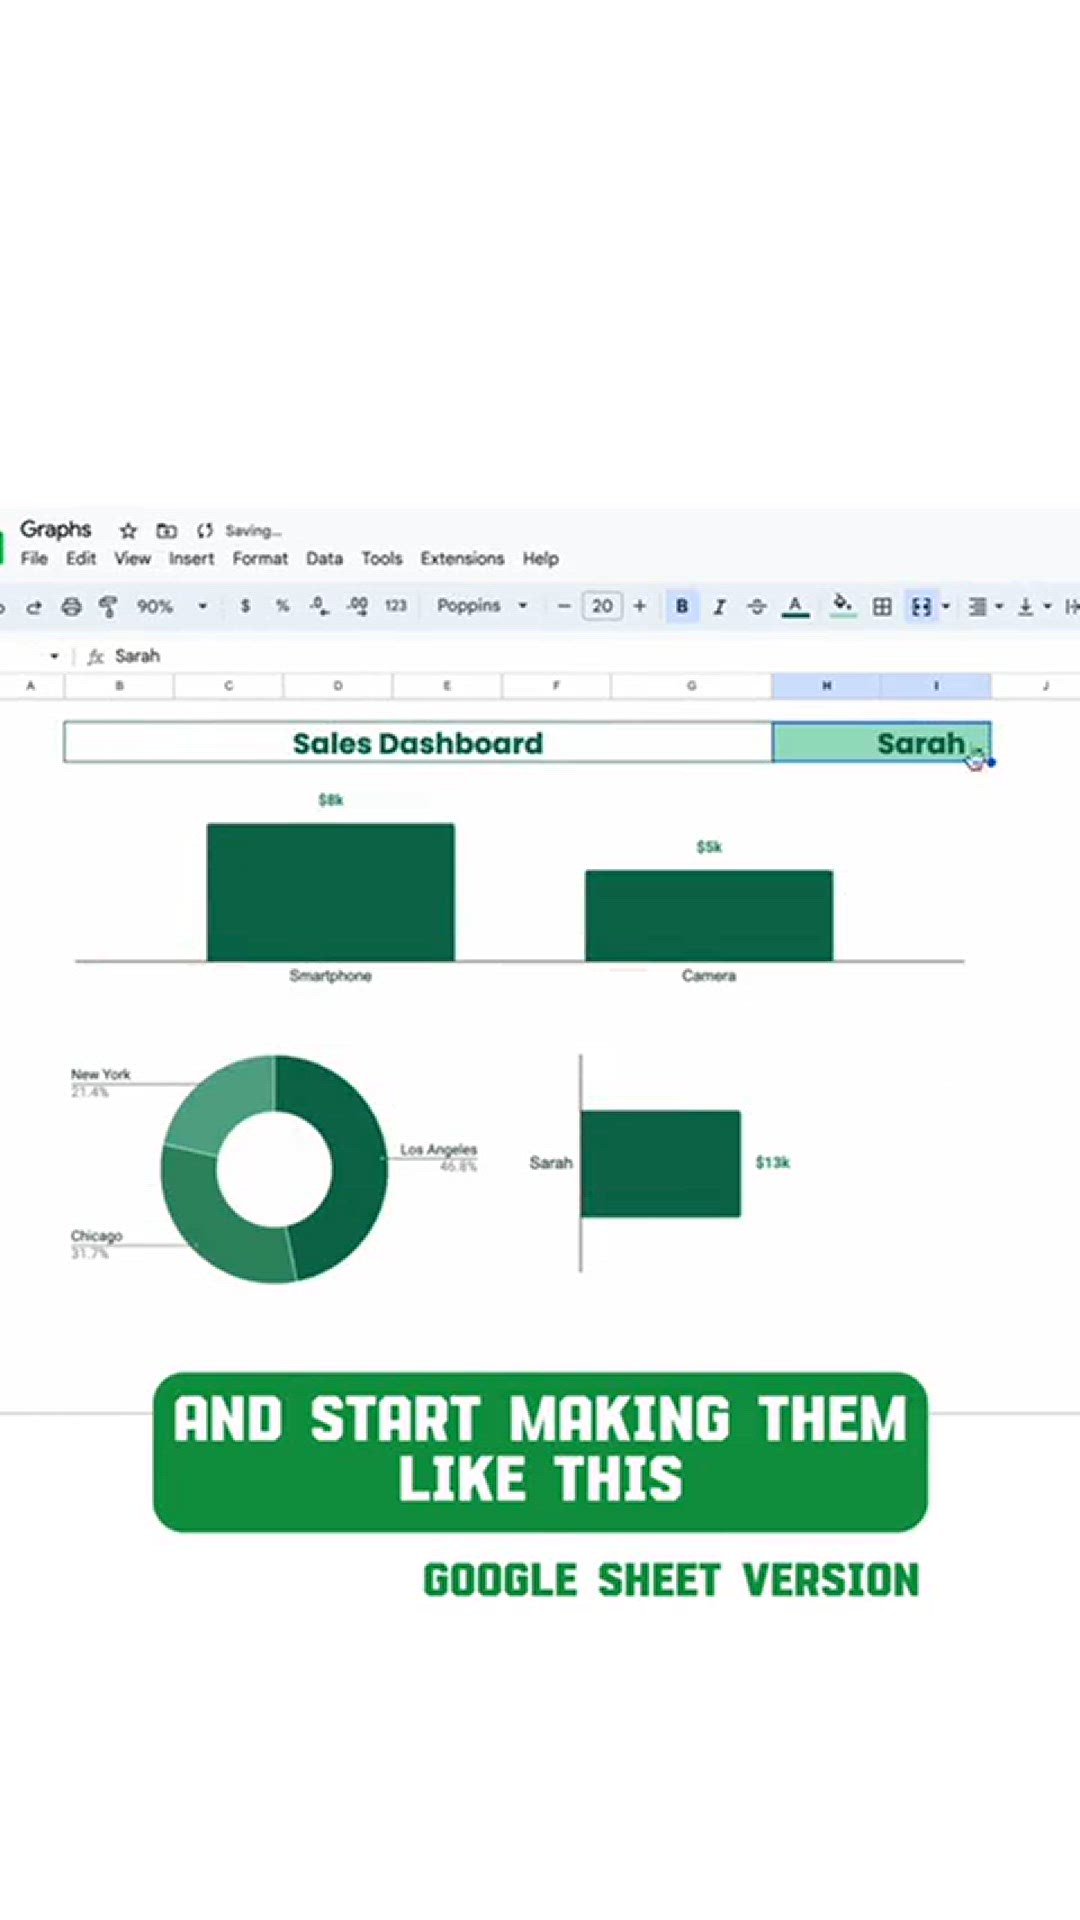1080x1920 pixels.
Task: Click the $8k data label
Action: [x=331, y=800]
